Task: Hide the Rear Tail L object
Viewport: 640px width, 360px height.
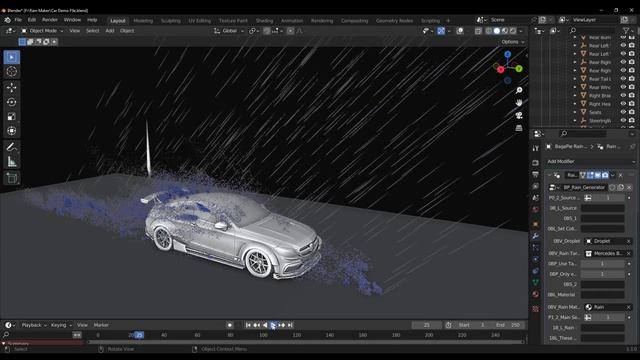Action: 623,79
